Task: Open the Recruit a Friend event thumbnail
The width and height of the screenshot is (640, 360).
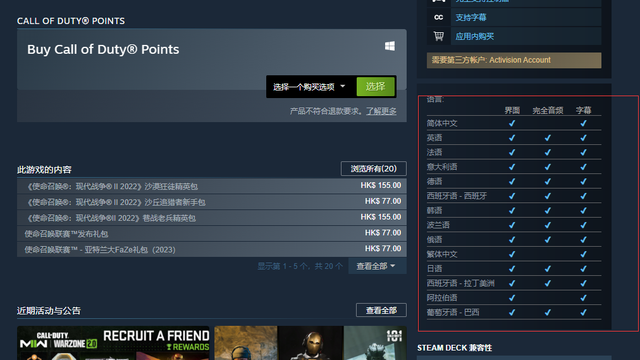Action: (113, 343)
